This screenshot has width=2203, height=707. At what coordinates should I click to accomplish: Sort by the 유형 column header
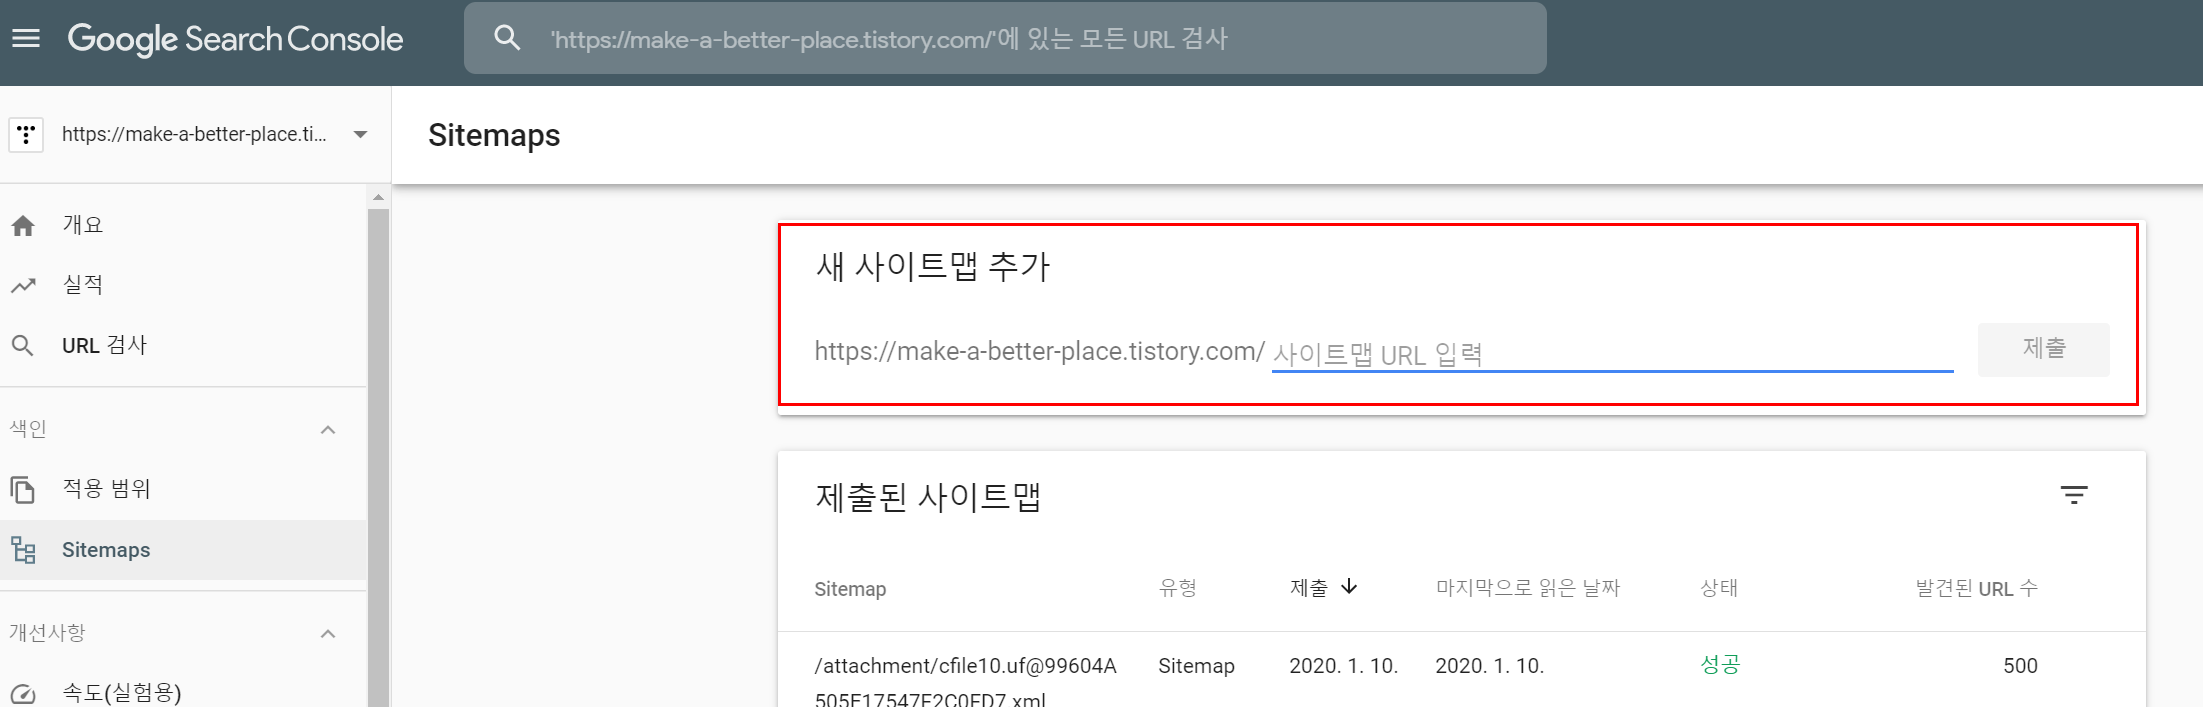(x=1178, y=588)
